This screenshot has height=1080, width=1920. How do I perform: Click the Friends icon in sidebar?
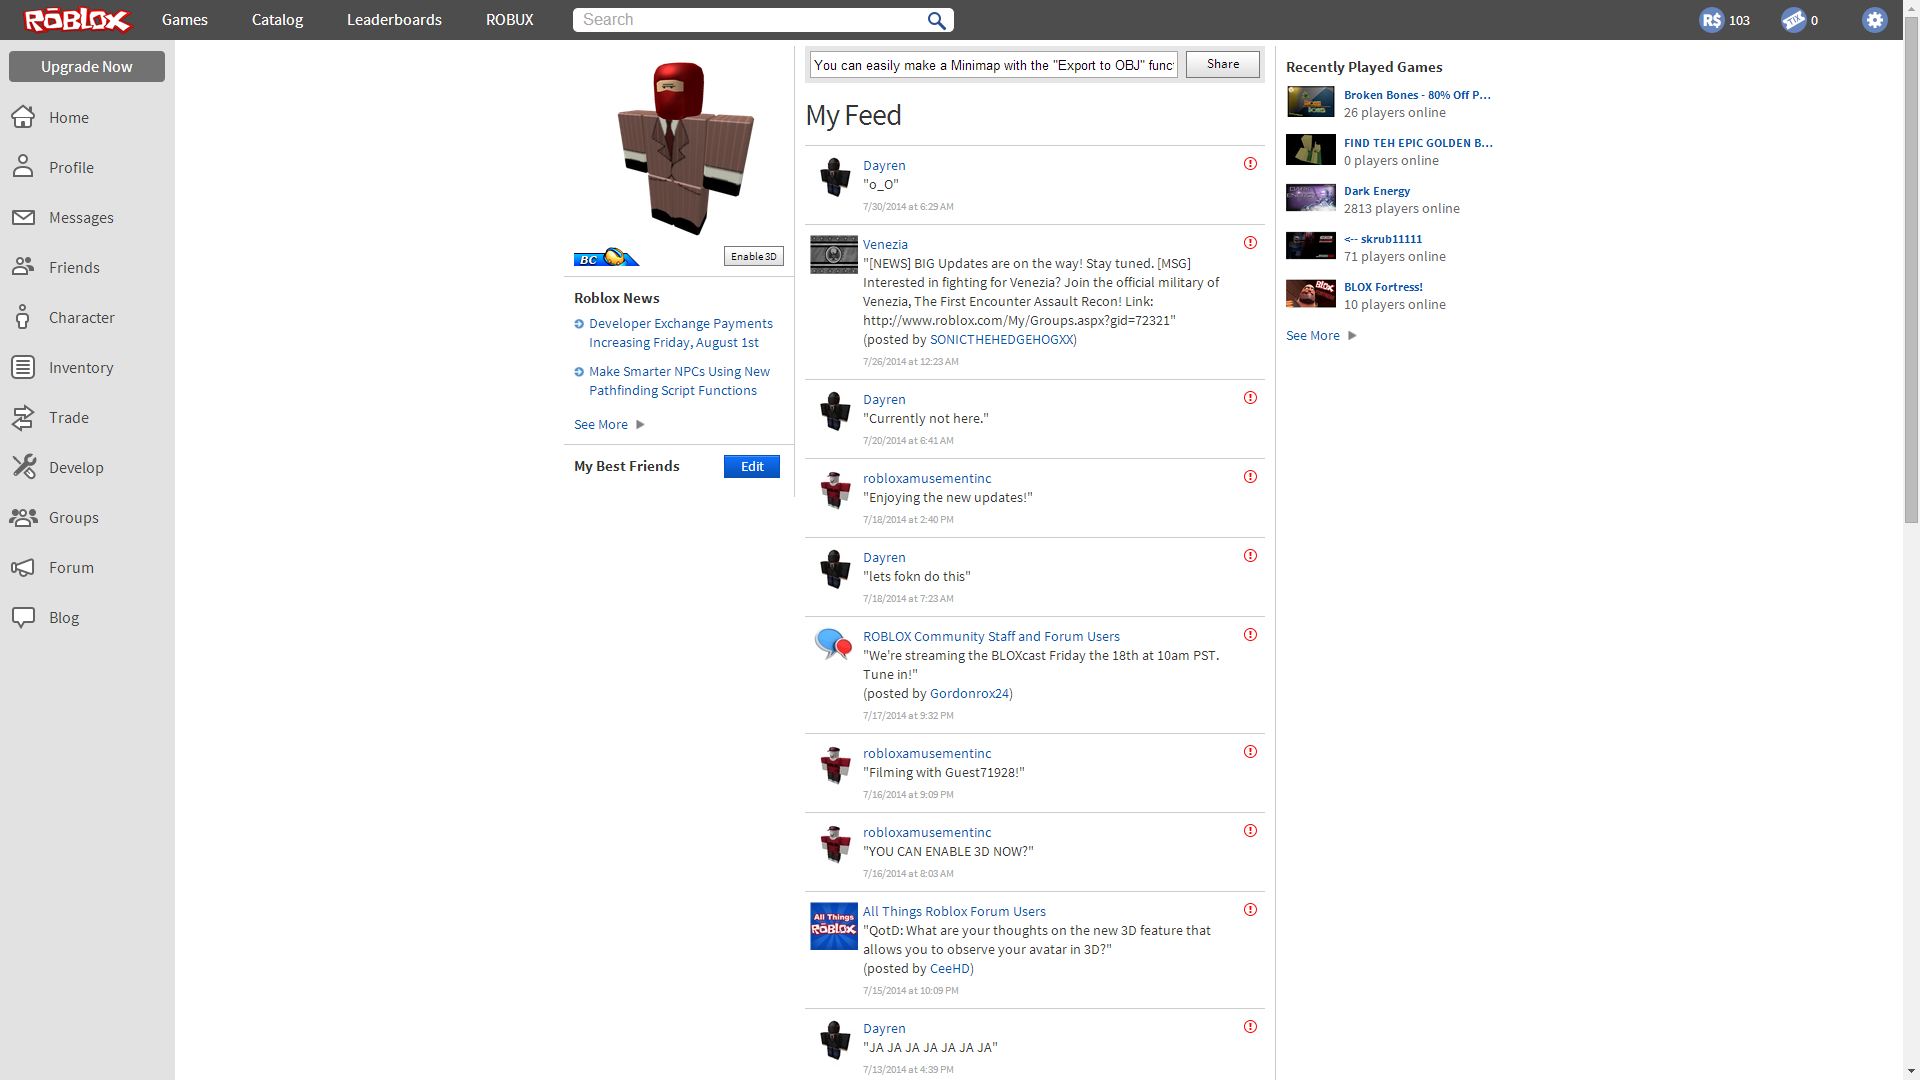click(x=23, y=267)
